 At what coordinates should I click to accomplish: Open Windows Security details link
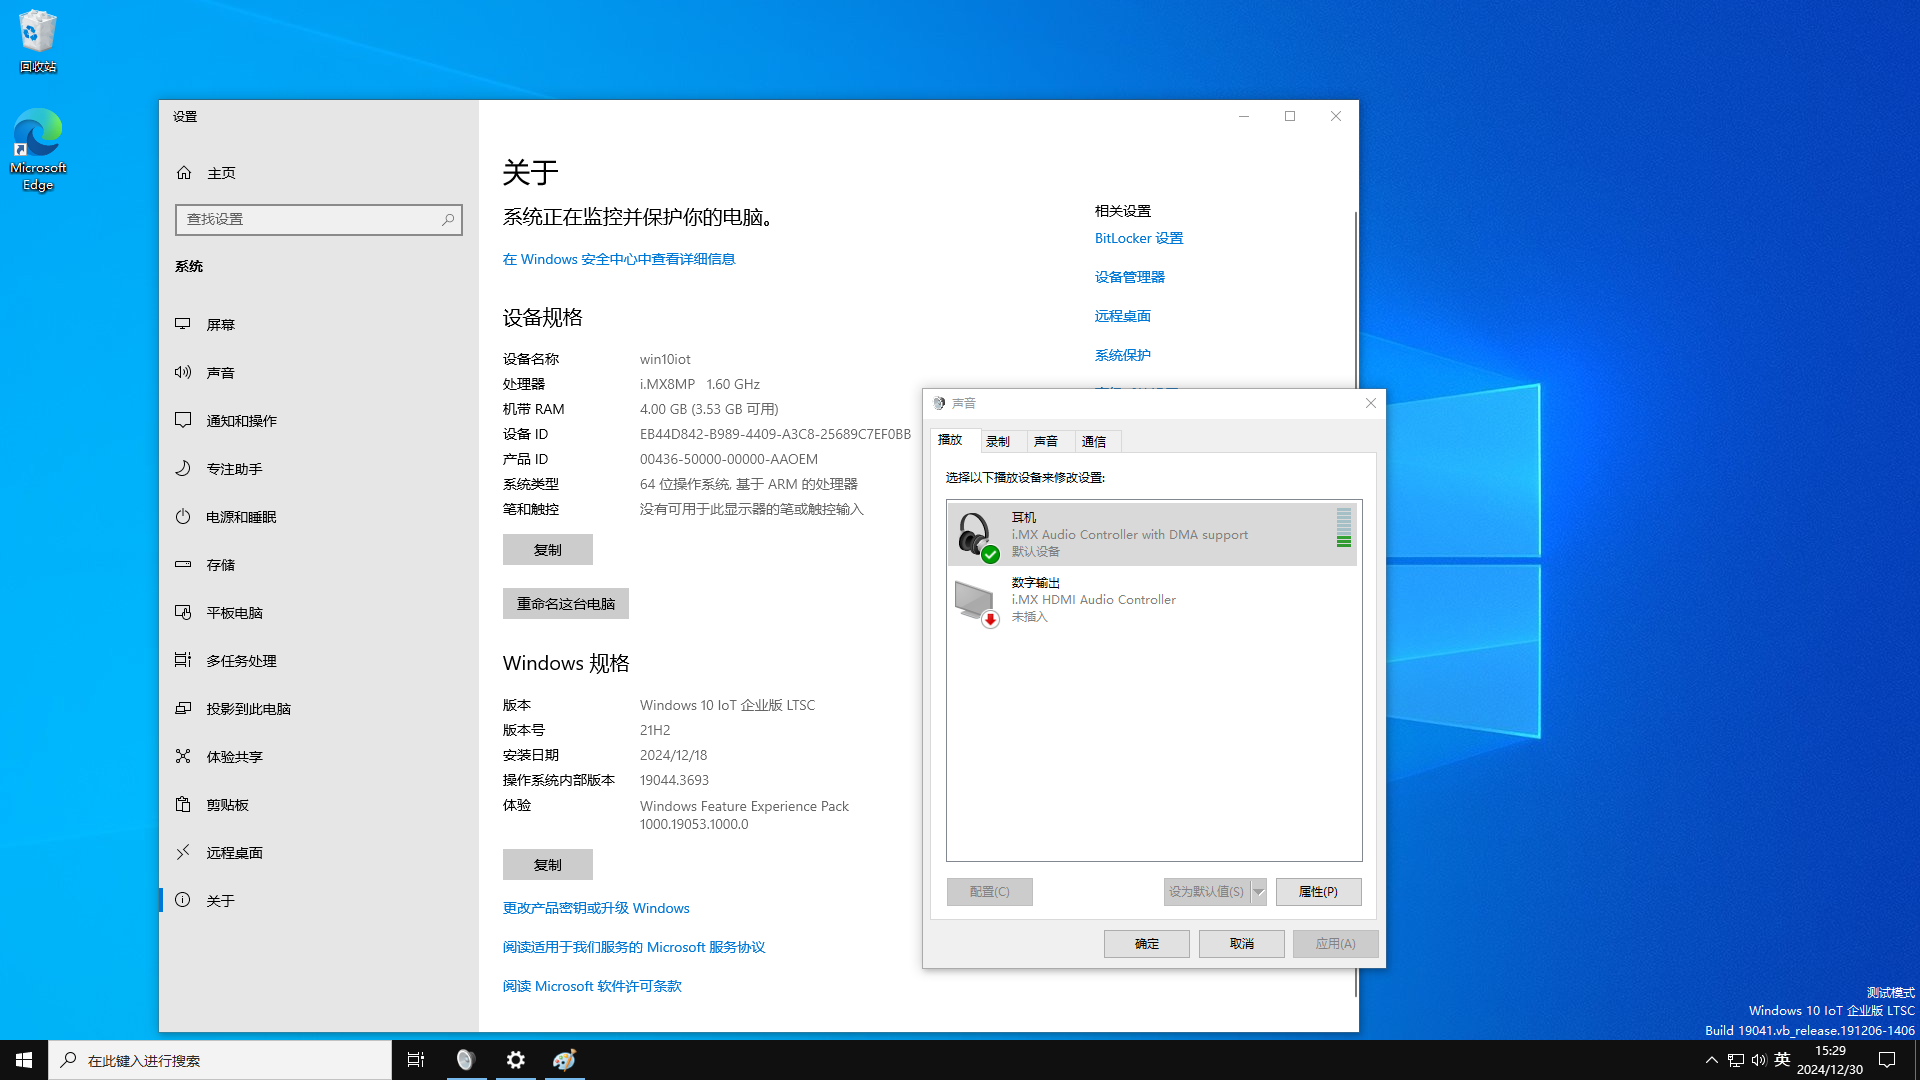point(619,259)
